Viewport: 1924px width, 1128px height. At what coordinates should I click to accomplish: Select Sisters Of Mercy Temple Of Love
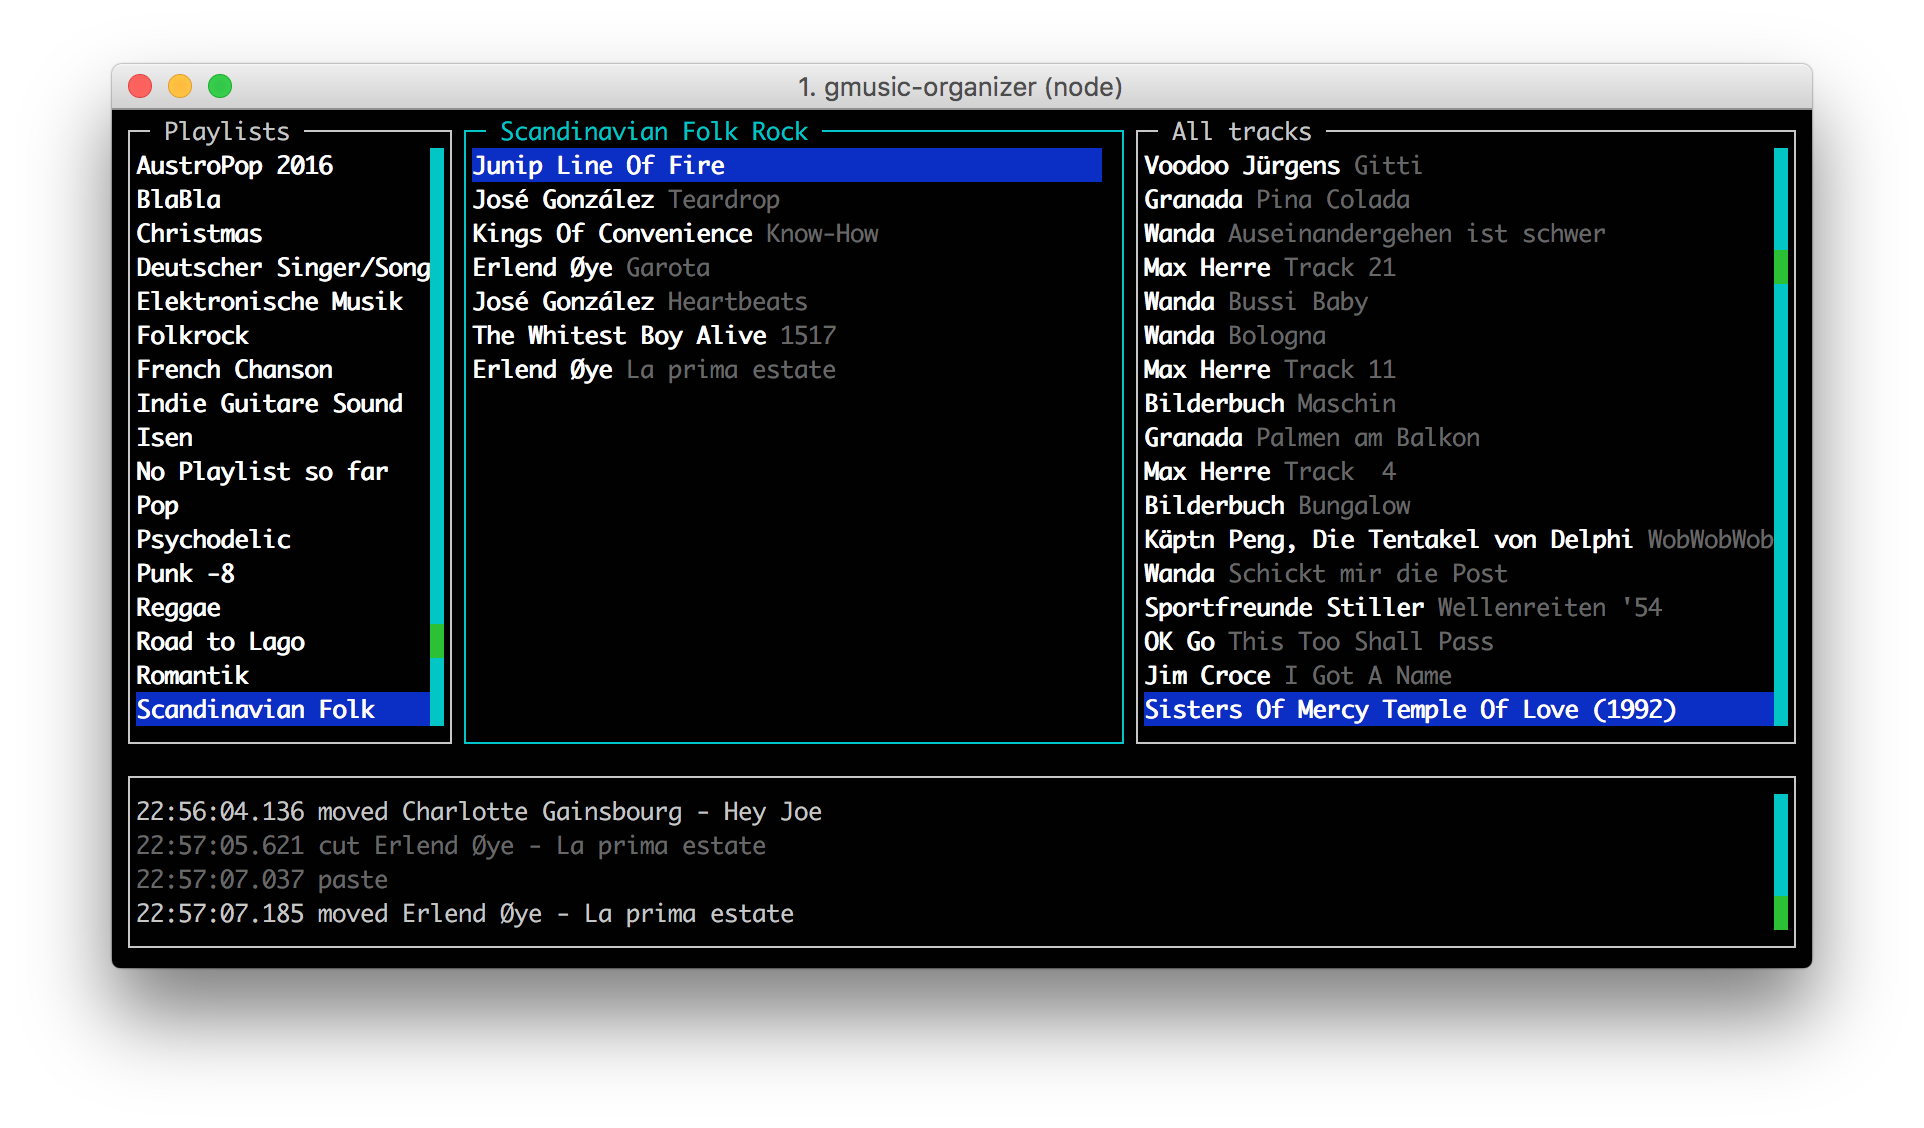point(1410,710)
